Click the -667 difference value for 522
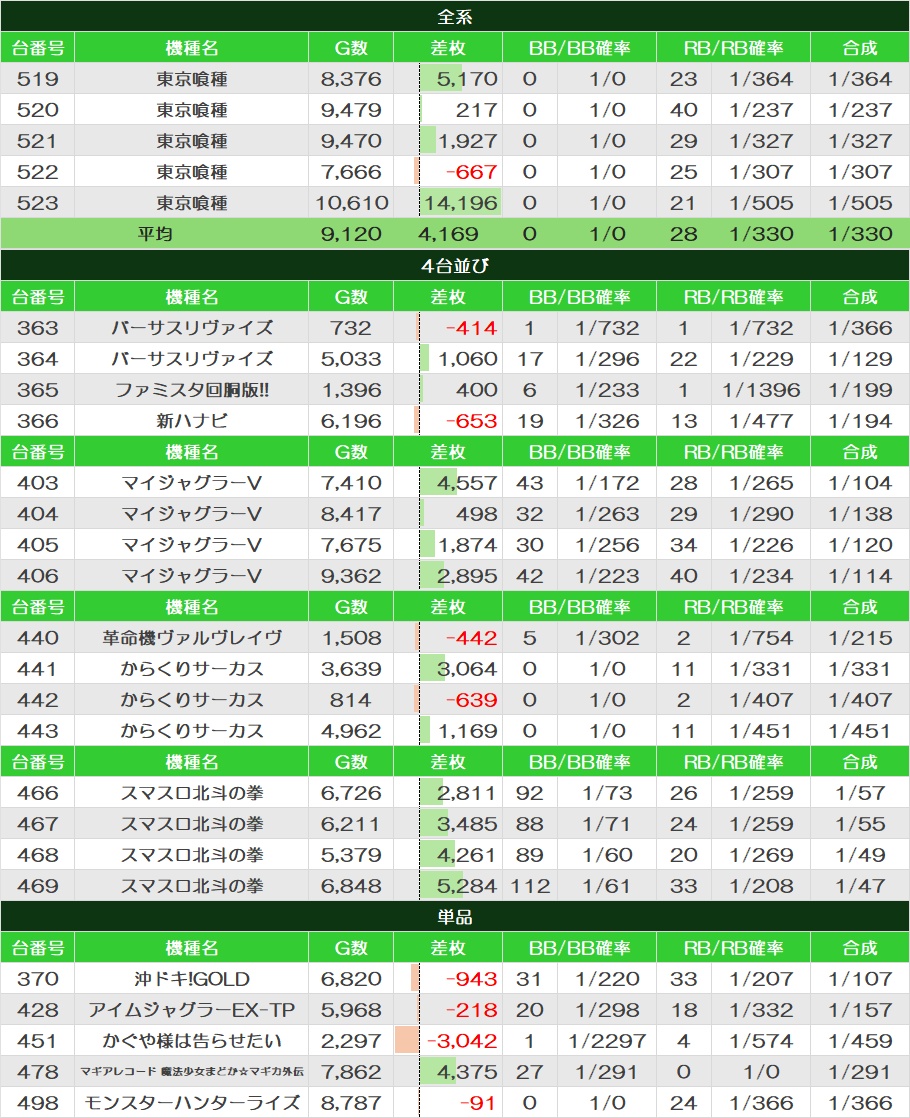 click(x=471, y=172)
